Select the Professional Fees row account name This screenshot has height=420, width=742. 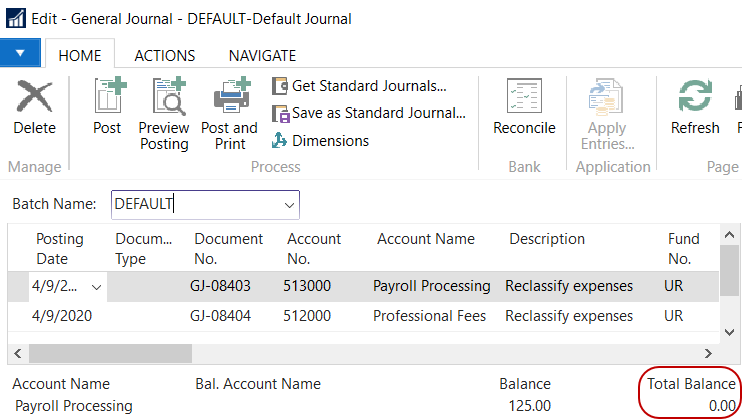(429, 316)
